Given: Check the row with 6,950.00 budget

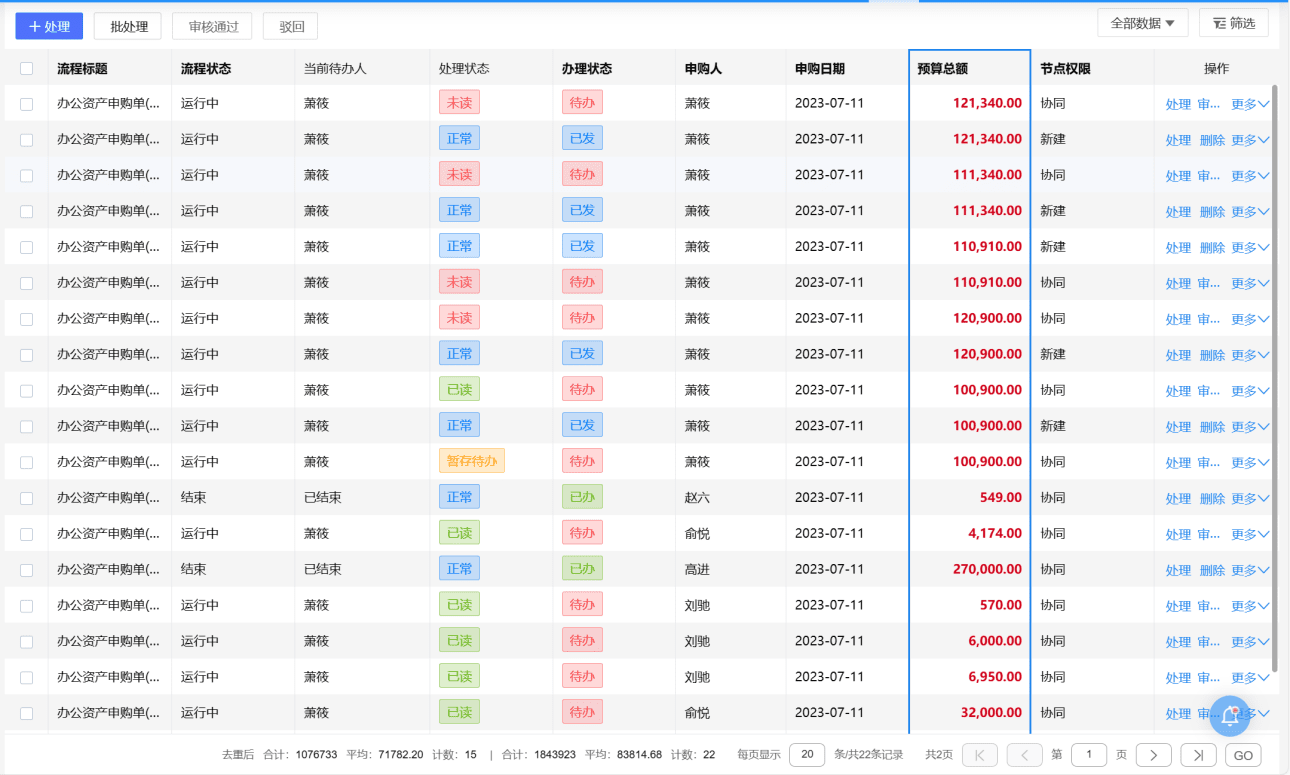Looking at the screenshot, I should pos(27,678).
